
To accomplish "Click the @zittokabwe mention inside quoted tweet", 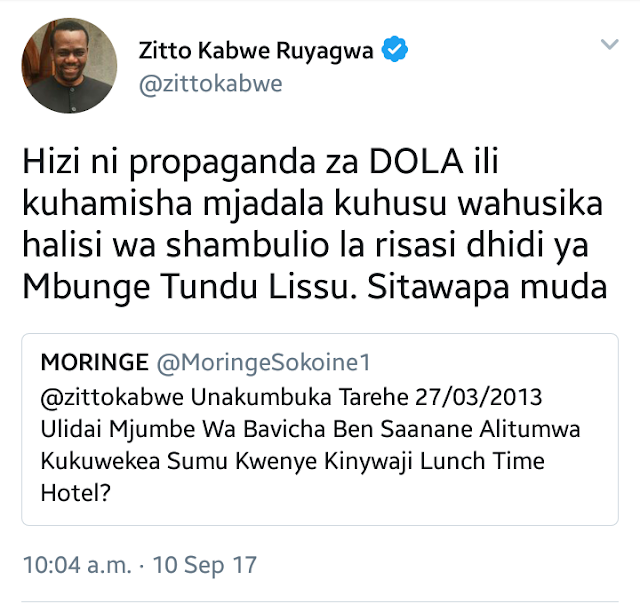I will [x=112, y=397].
